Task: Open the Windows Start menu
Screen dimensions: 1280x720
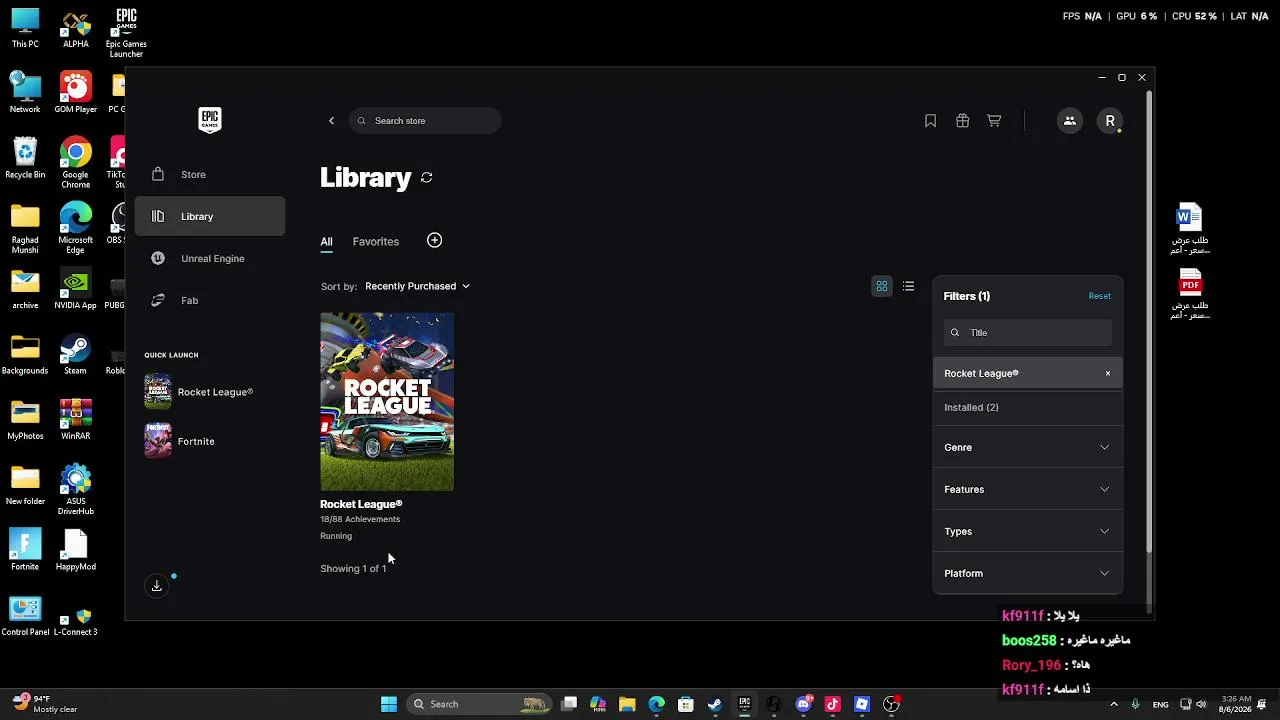Action: tap(389, 704)
